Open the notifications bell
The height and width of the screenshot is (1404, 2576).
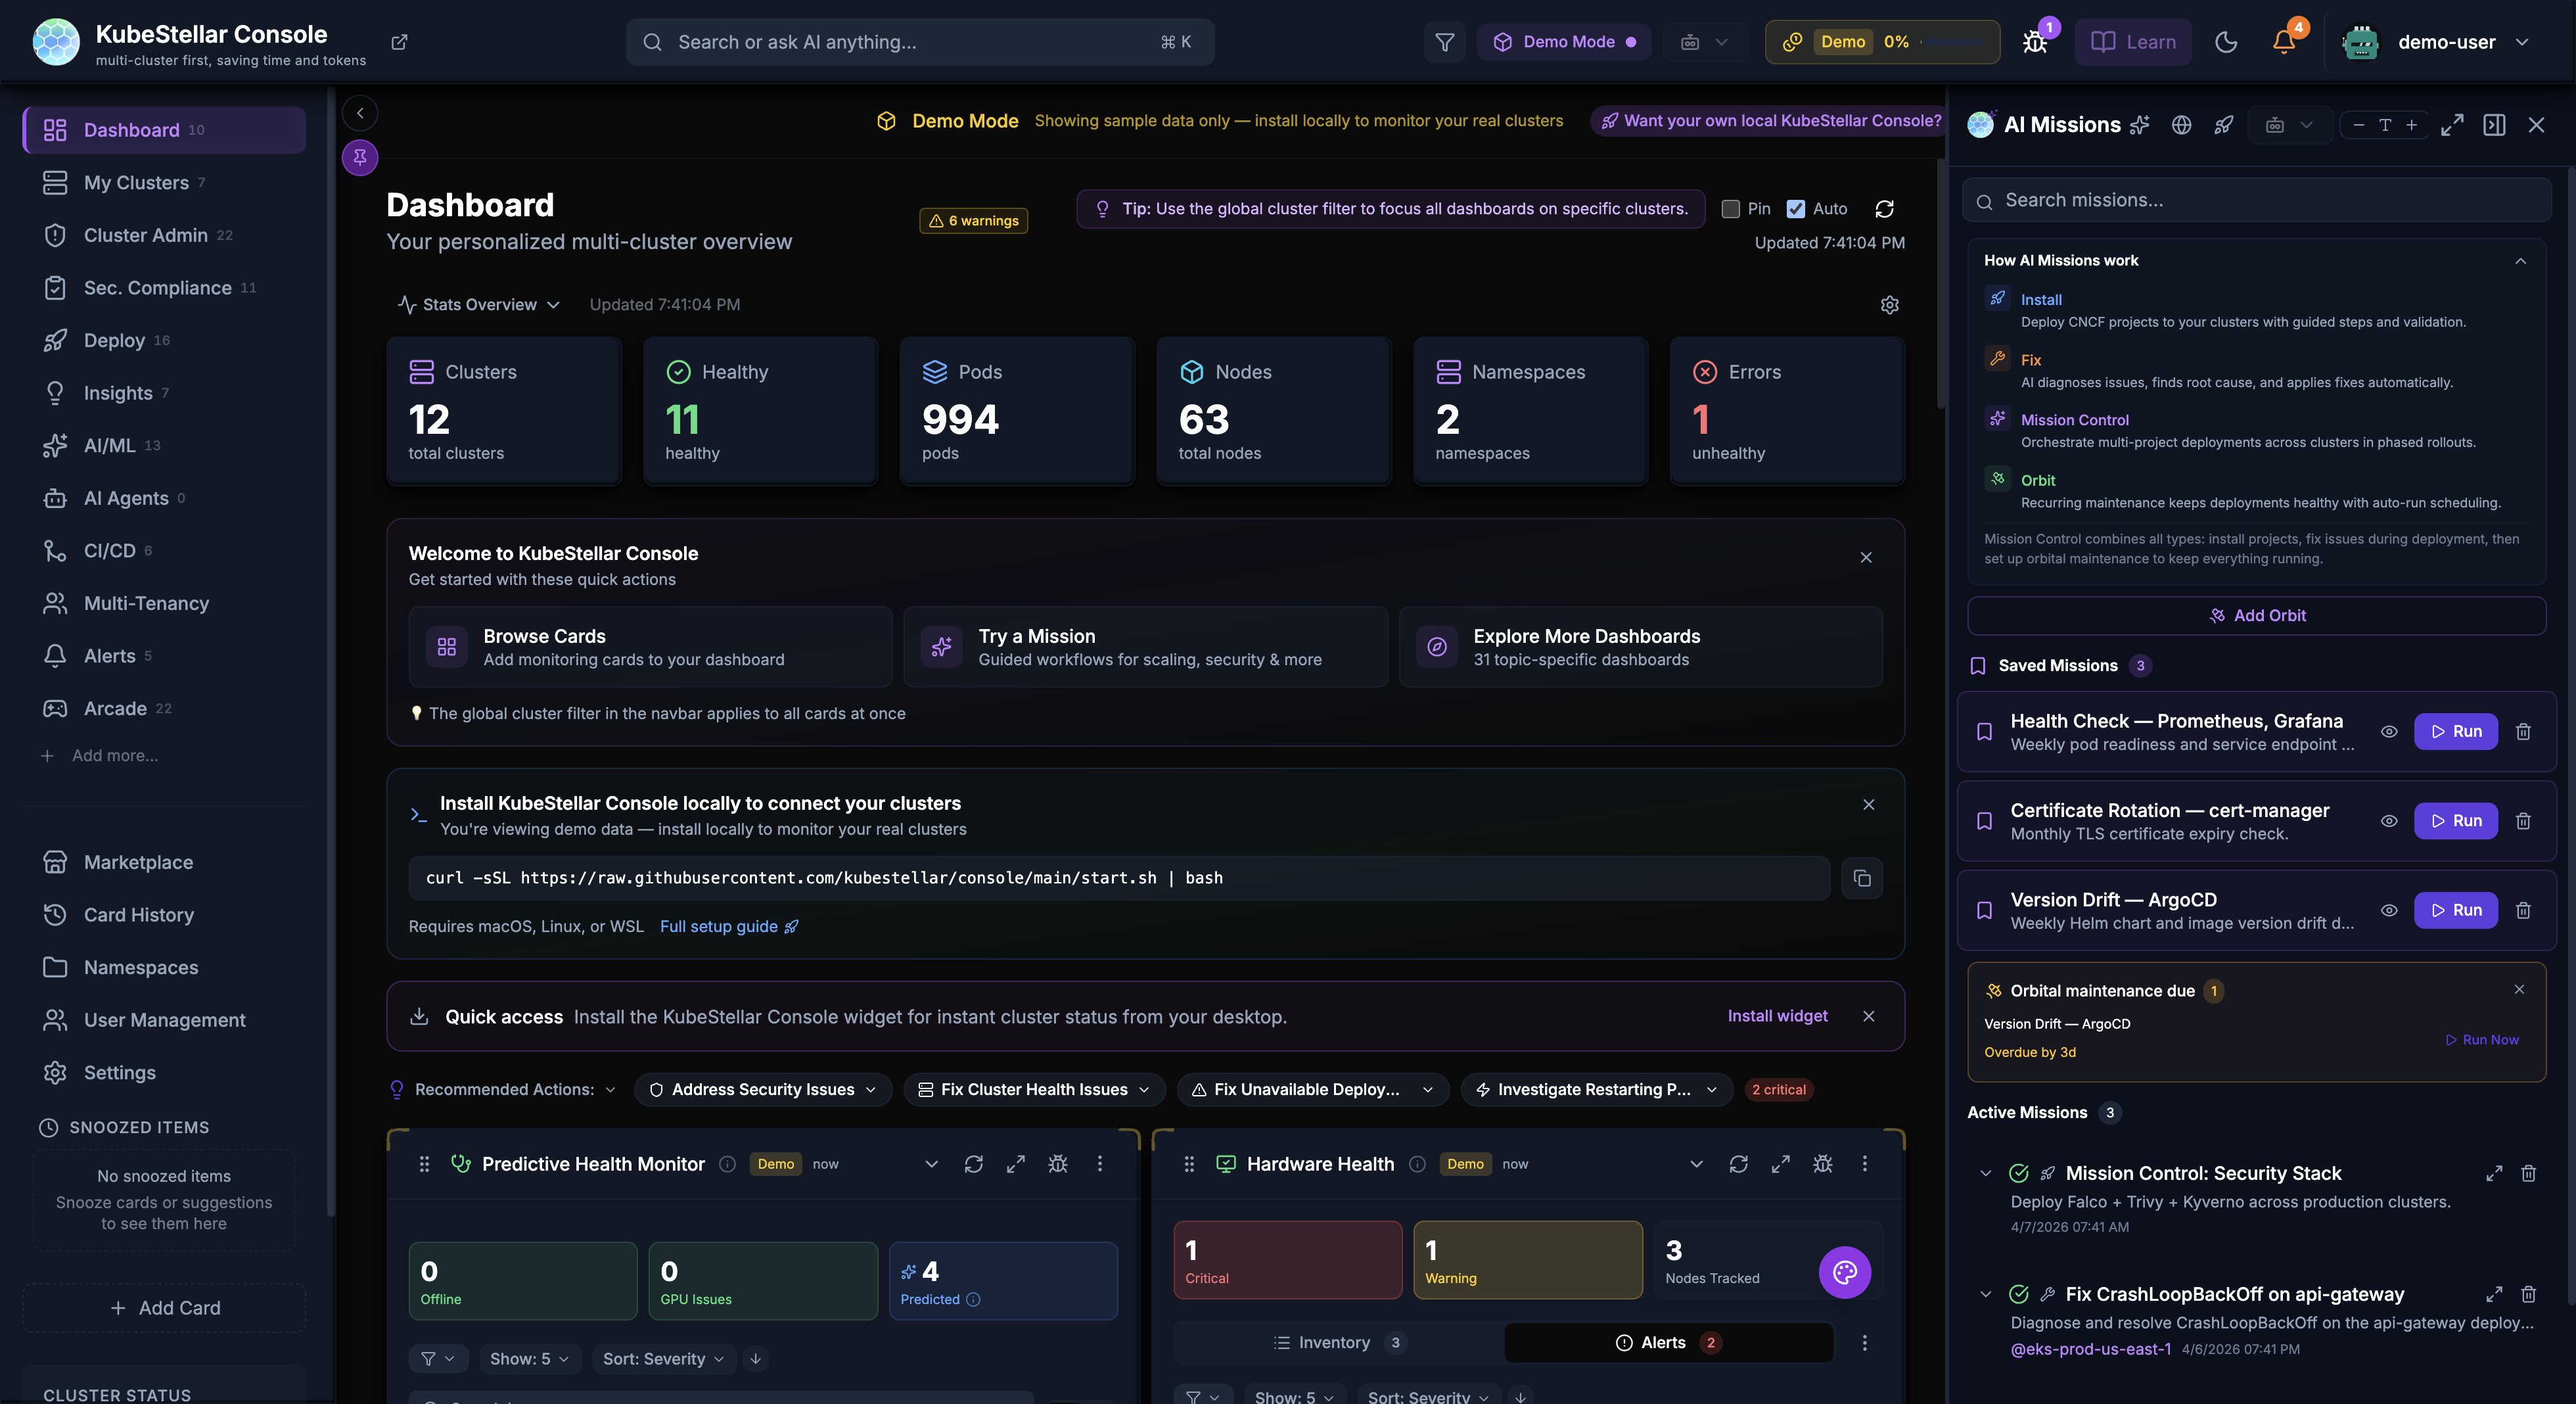click(2284, 42)
